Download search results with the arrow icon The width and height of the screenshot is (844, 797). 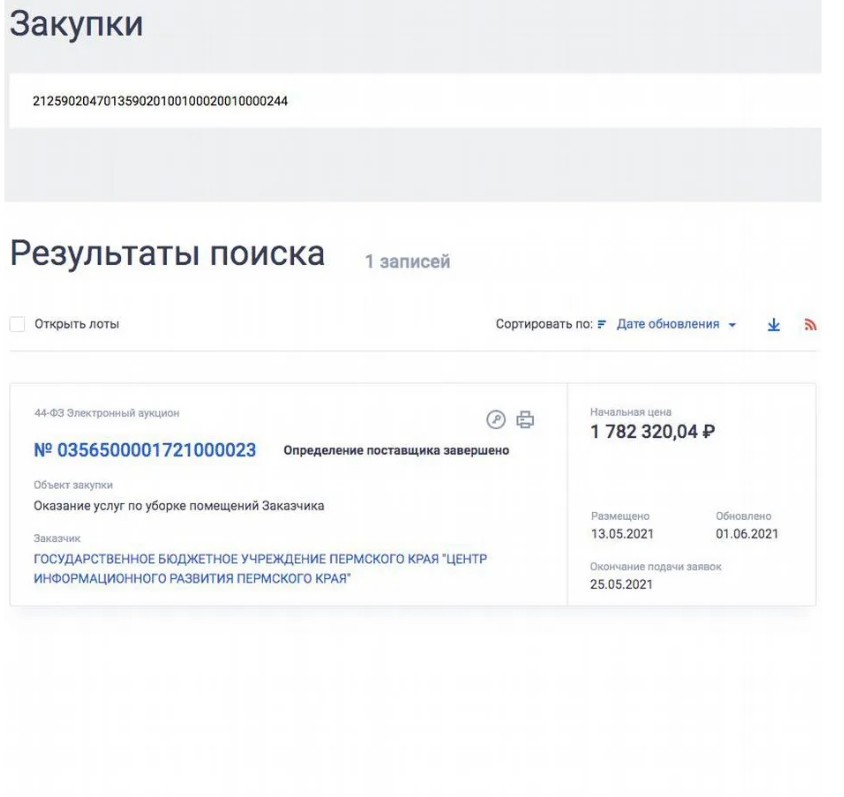(x=773, y=324)
